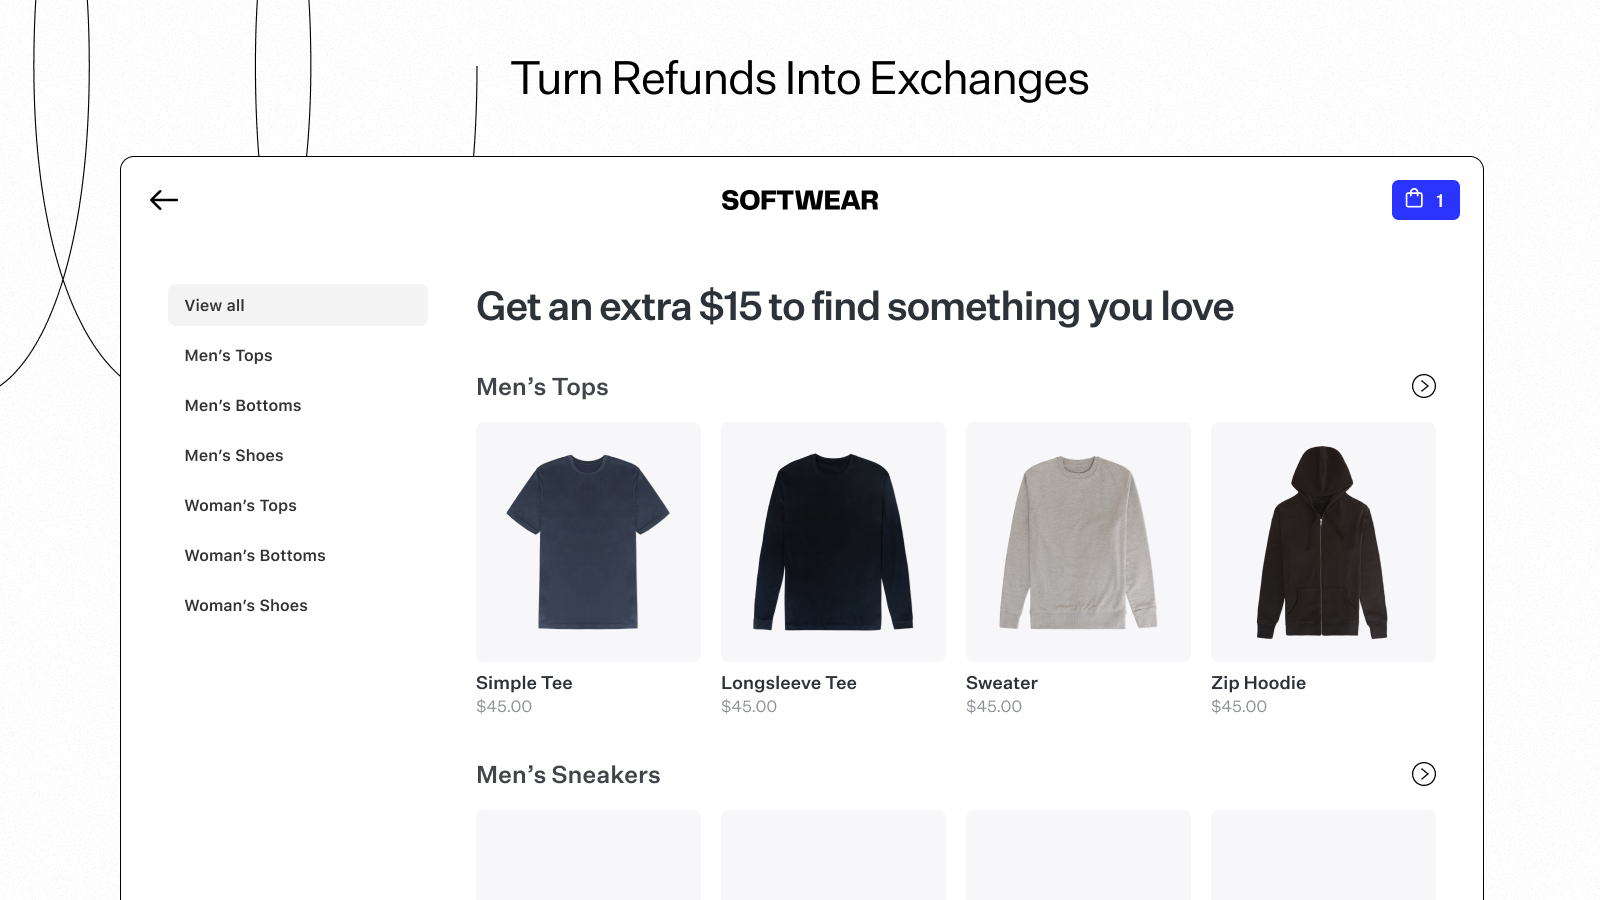Image resolution: width=1600 pixels, height=900 pixels.
Task: Open the Sweater product name link
Action: pyautogui.click(x=1002, y=683)
